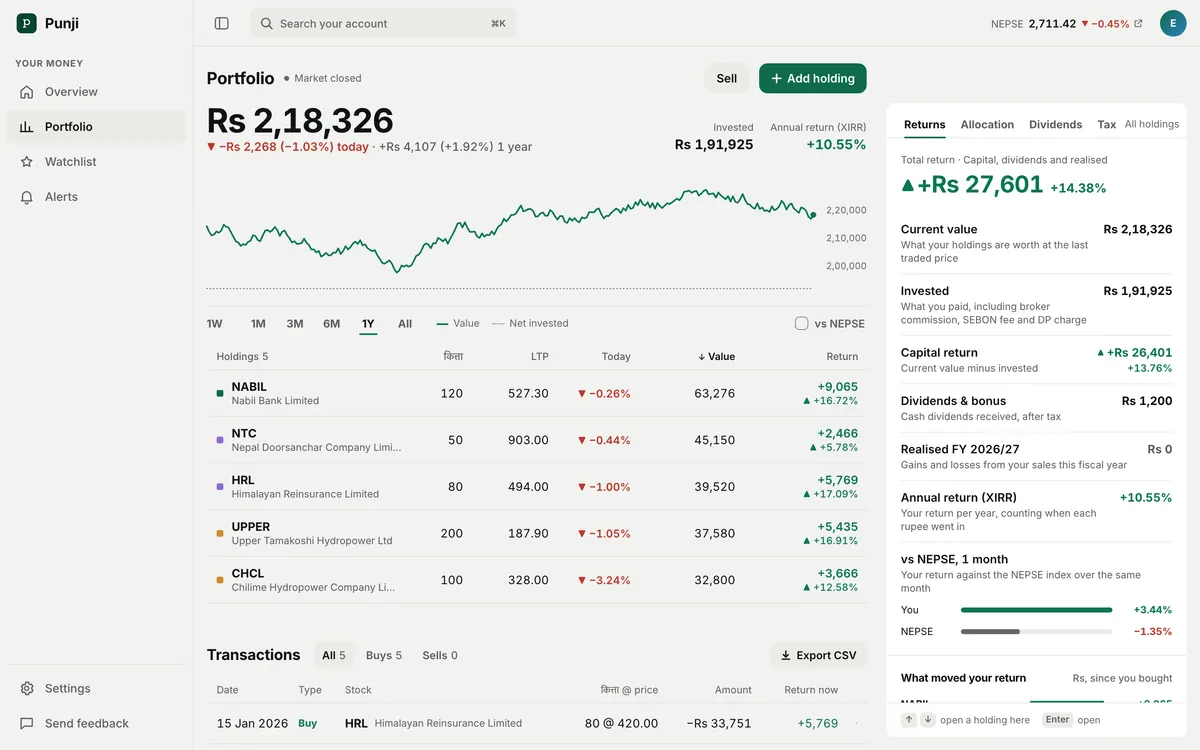Export transactions as CSV
The width and height of the screenshot is (1200, 750).
coord(818,656)
